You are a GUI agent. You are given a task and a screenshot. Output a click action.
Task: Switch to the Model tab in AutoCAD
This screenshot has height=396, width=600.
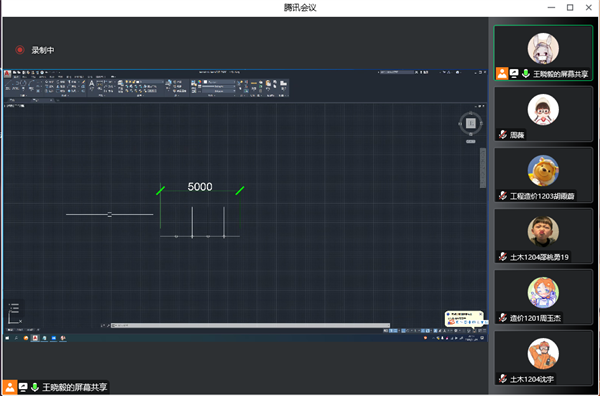(x=11, y=329)
